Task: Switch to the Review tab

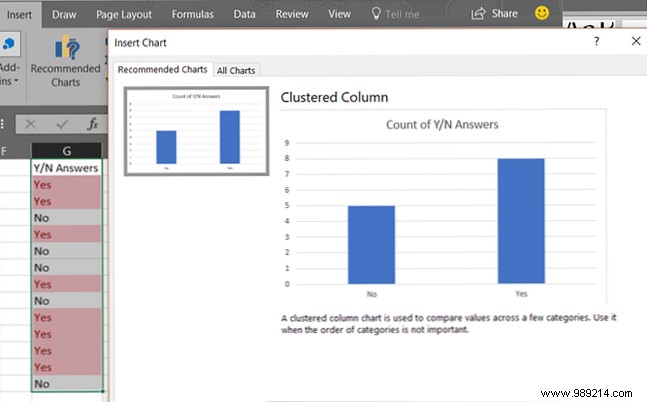Action: click(292, 14)
